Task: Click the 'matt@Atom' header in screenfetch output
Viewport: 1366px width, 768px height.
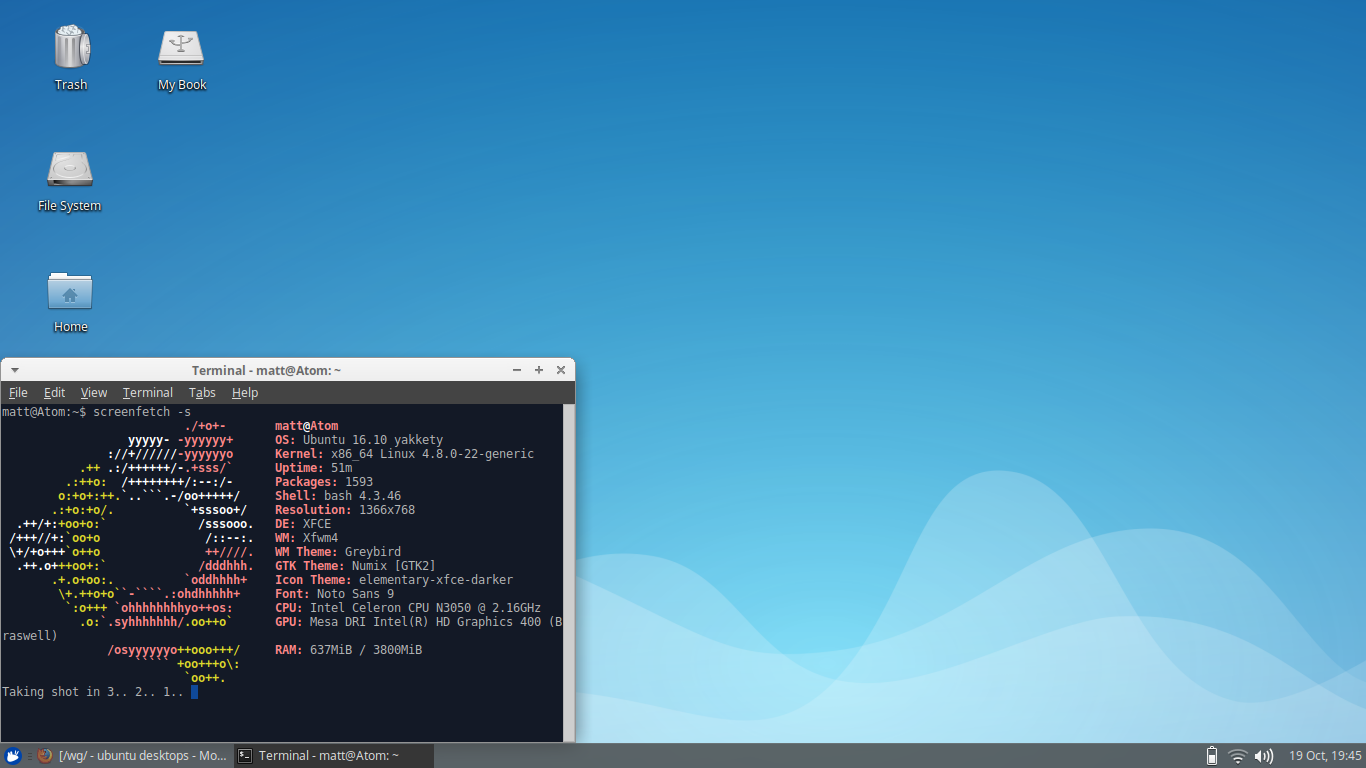Action: [306, 426]
